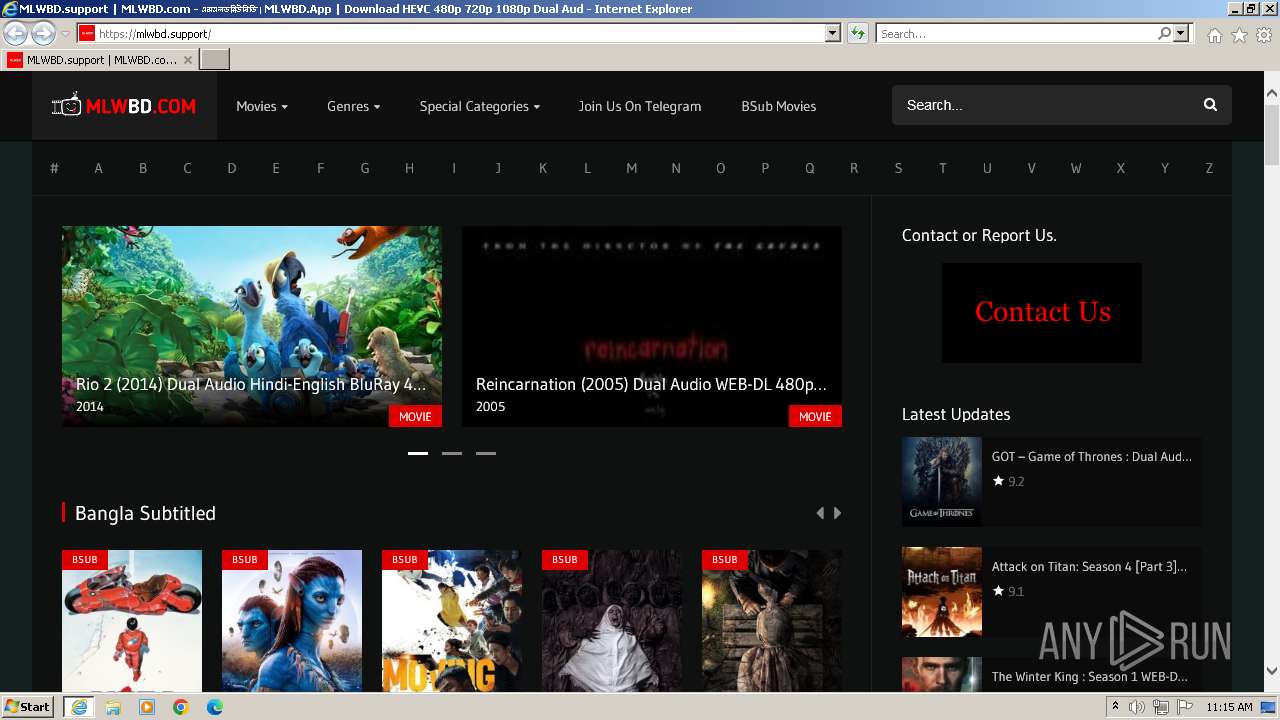Click the 9.1 star rating for Attack on Titan
The image size is (1280, 720).
(x=1008, y=591)
